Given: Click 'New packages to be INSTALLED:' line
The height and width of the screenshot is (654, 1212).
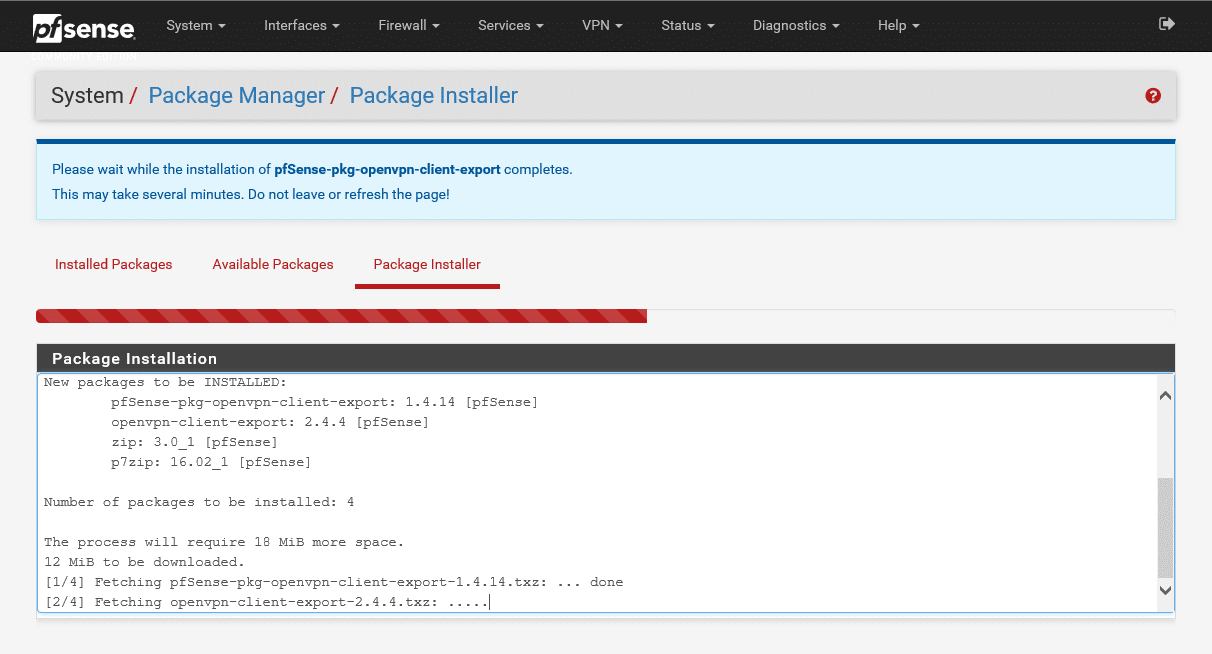Looking at the screenshot, I should tap(165, 382).
